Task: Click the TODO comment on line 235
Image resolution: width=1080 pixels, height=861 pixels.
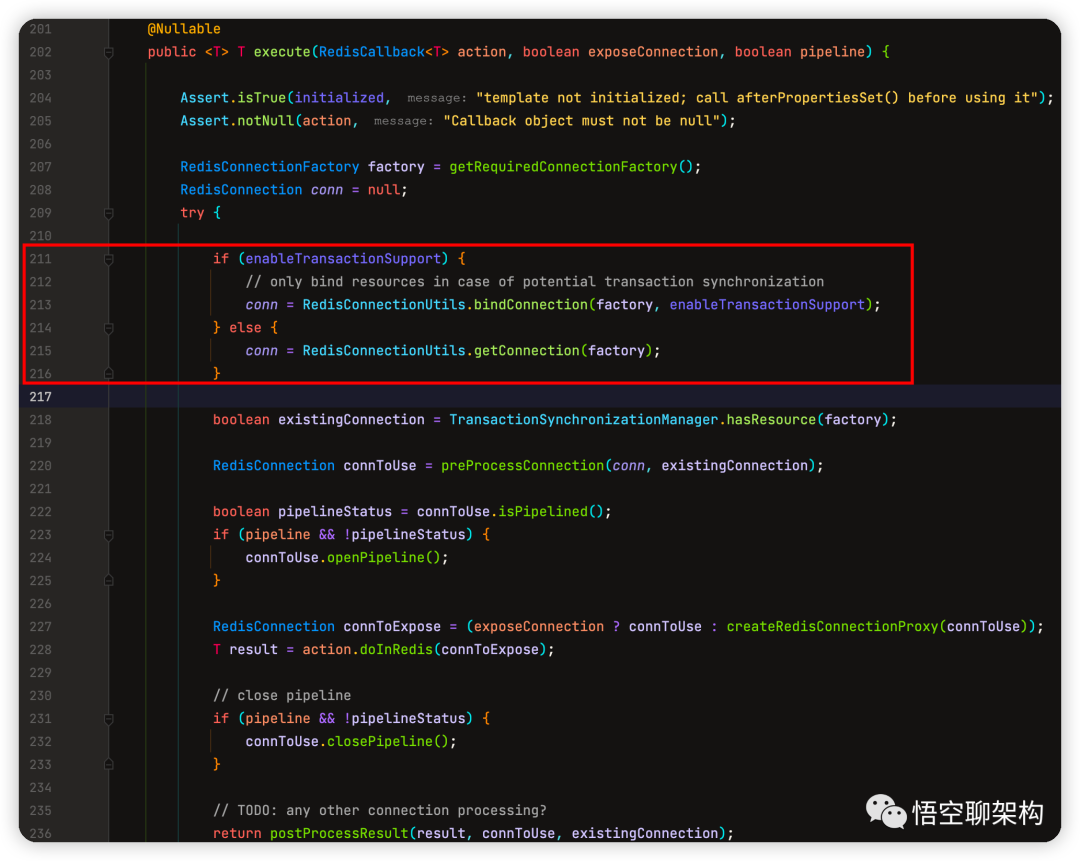Action: [x=380, y=810]
